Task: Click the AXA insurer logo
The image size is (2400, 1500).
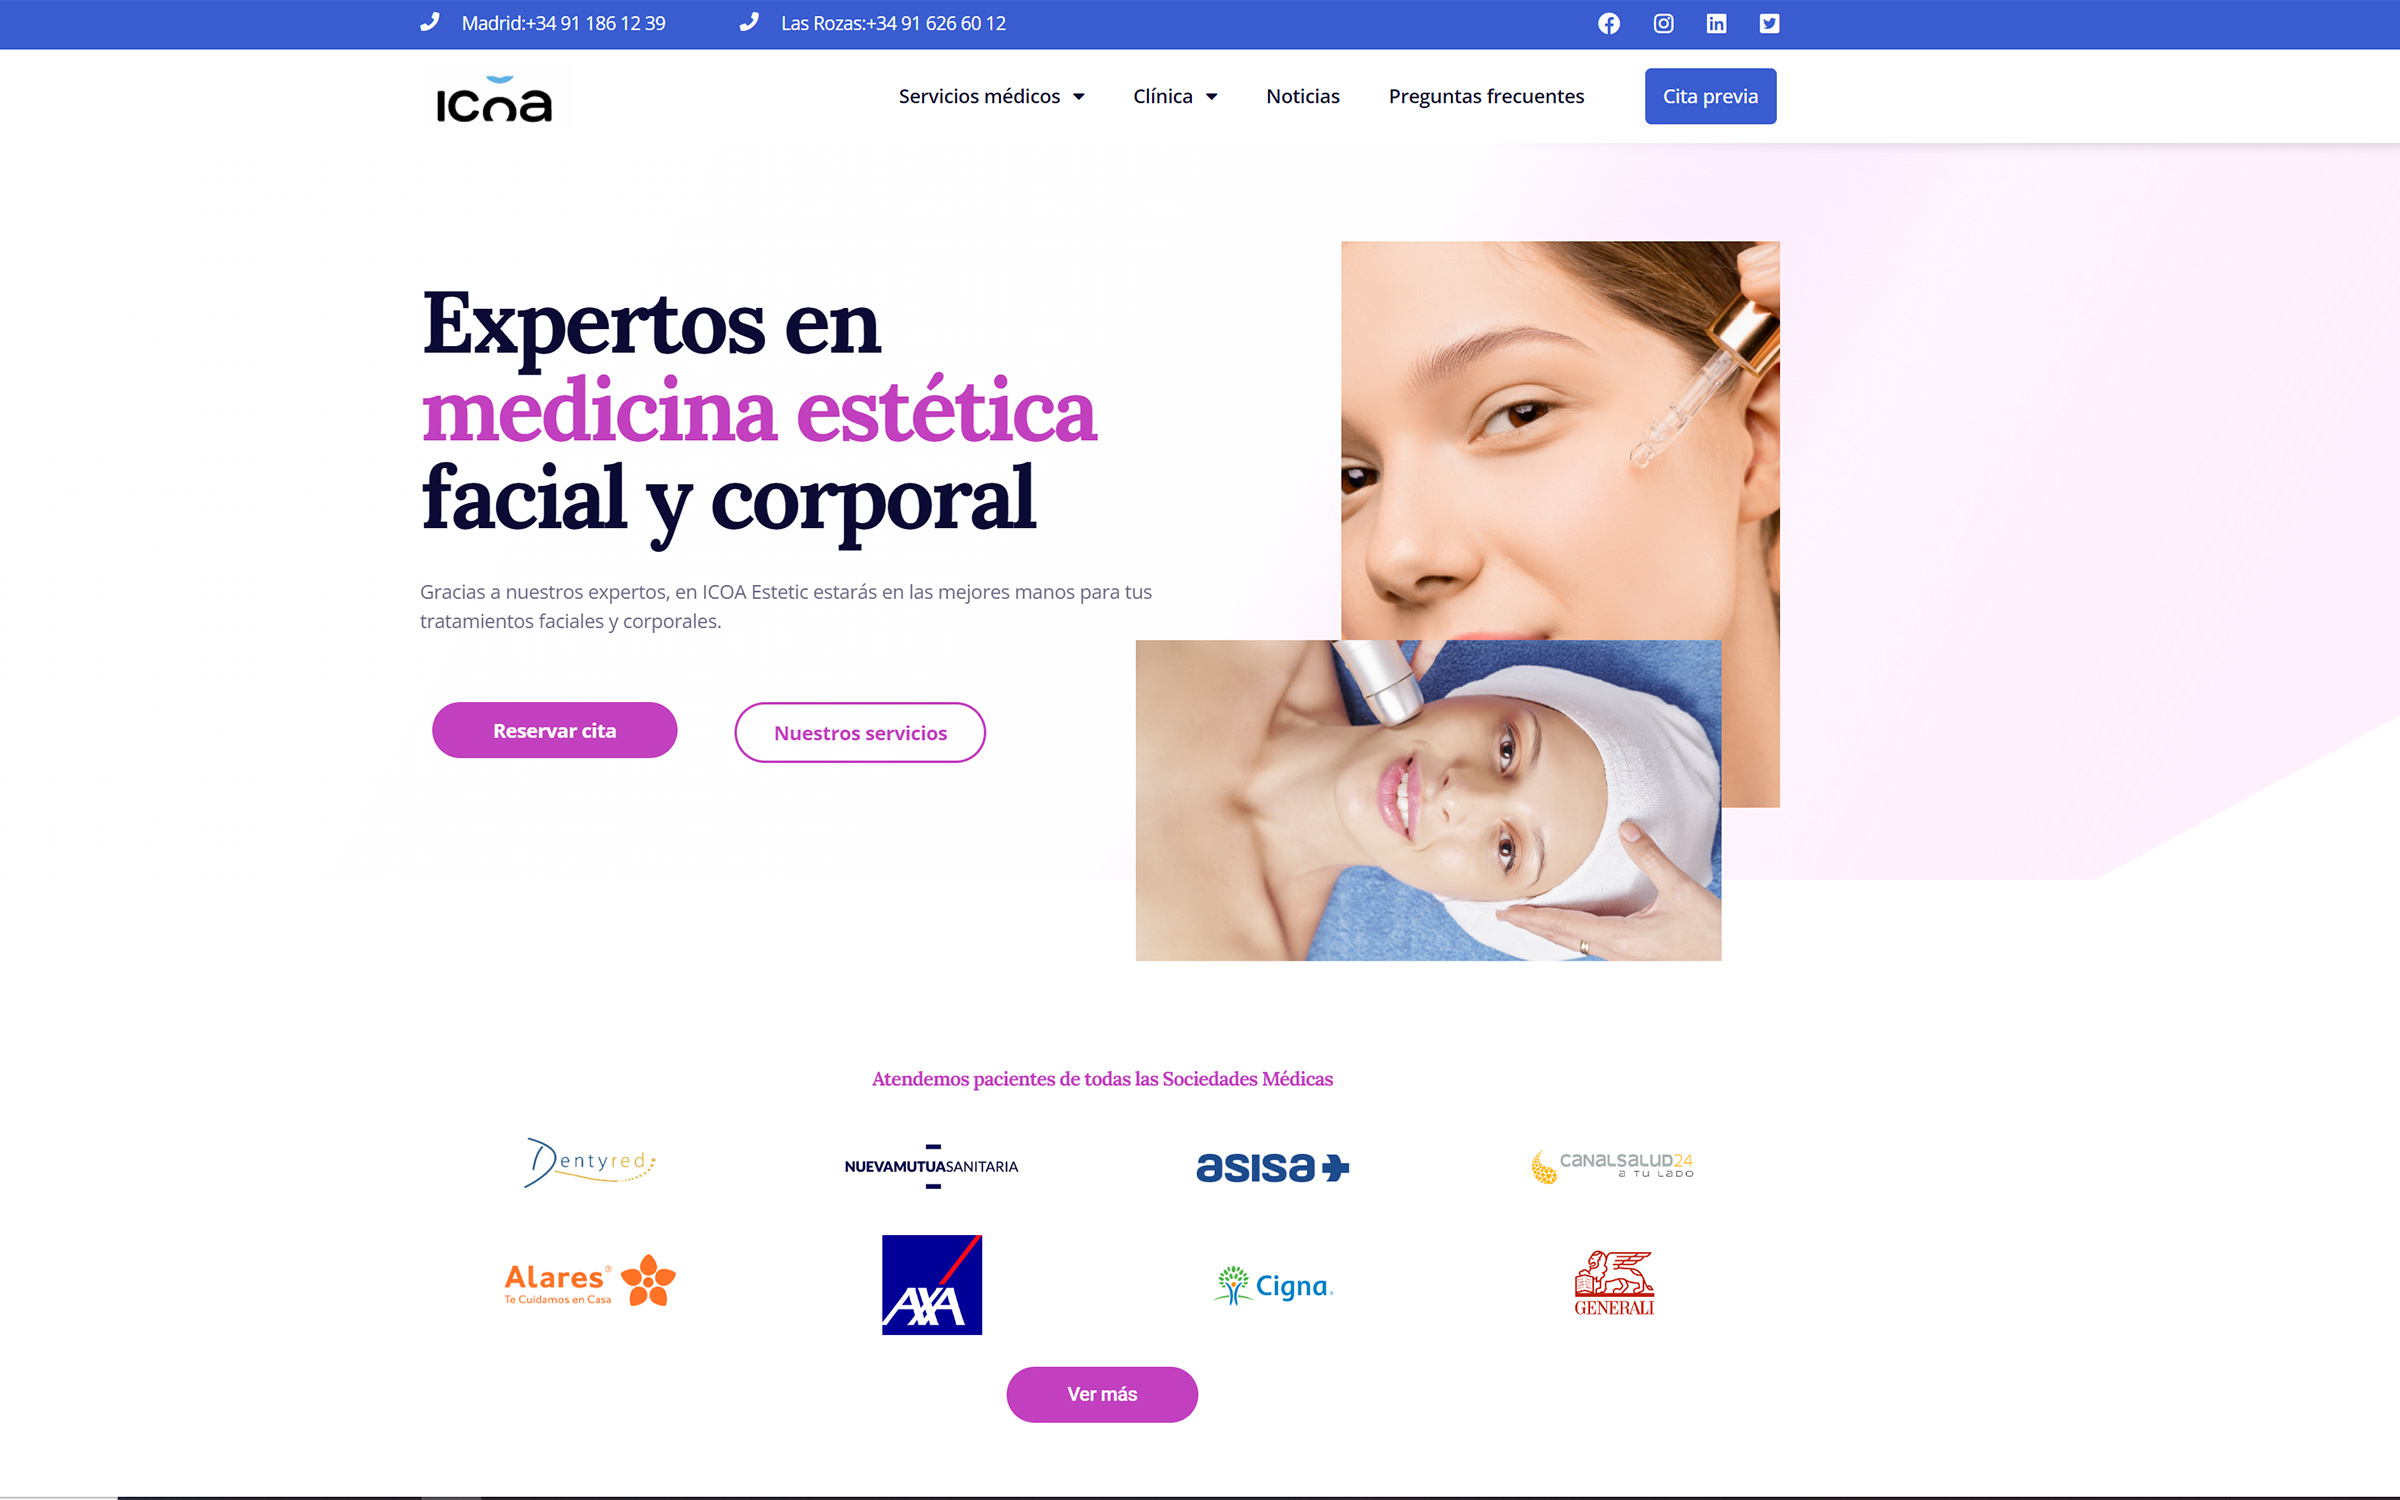Action: tap(932, 1284)
